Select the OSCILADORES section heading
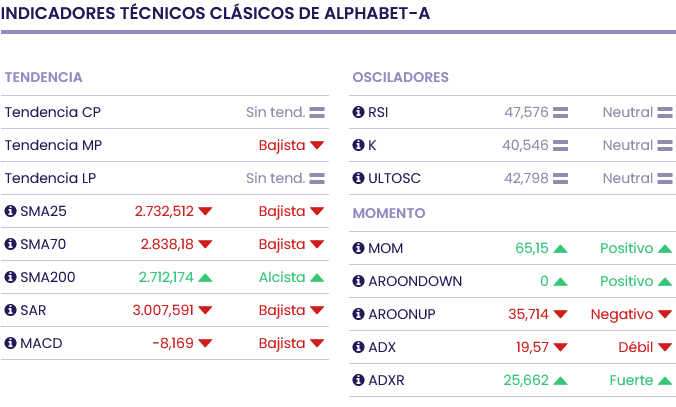This screenshot has height=407, width=676. [x=400, y=77]
